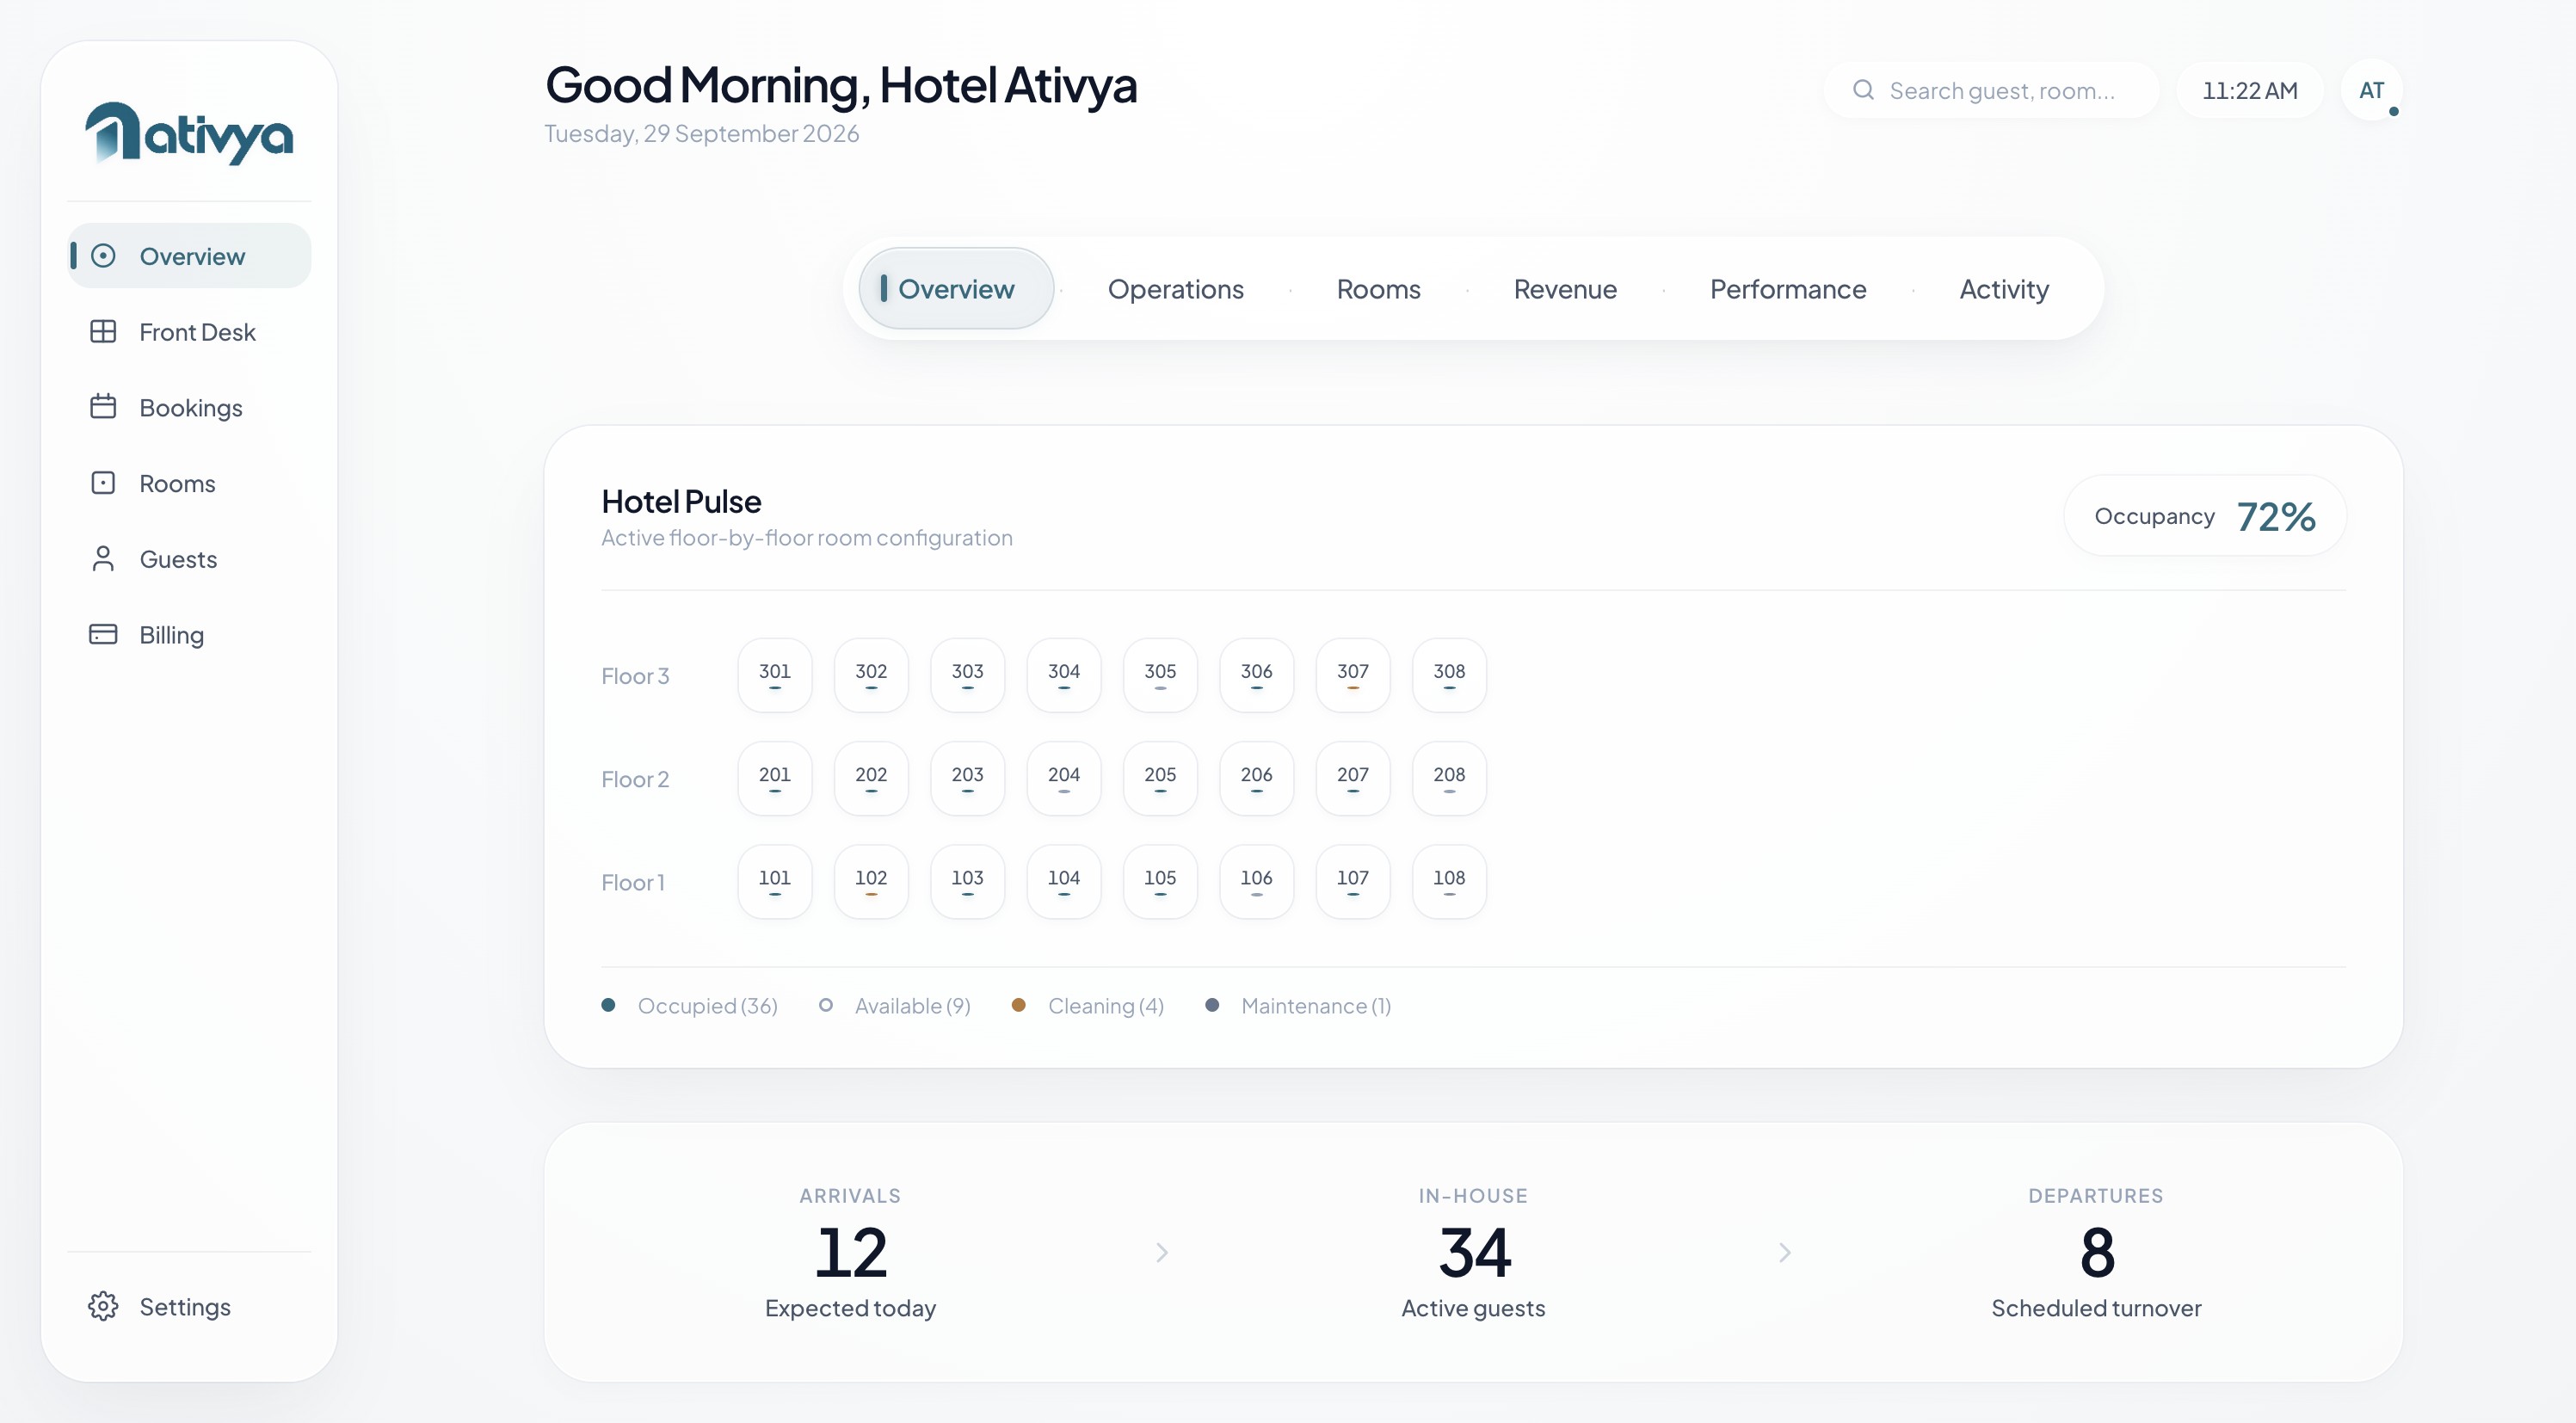Go to Guests in sidebar
Image resolution: width=2576 pixels, height=1423 pixels.
(189, 559)
